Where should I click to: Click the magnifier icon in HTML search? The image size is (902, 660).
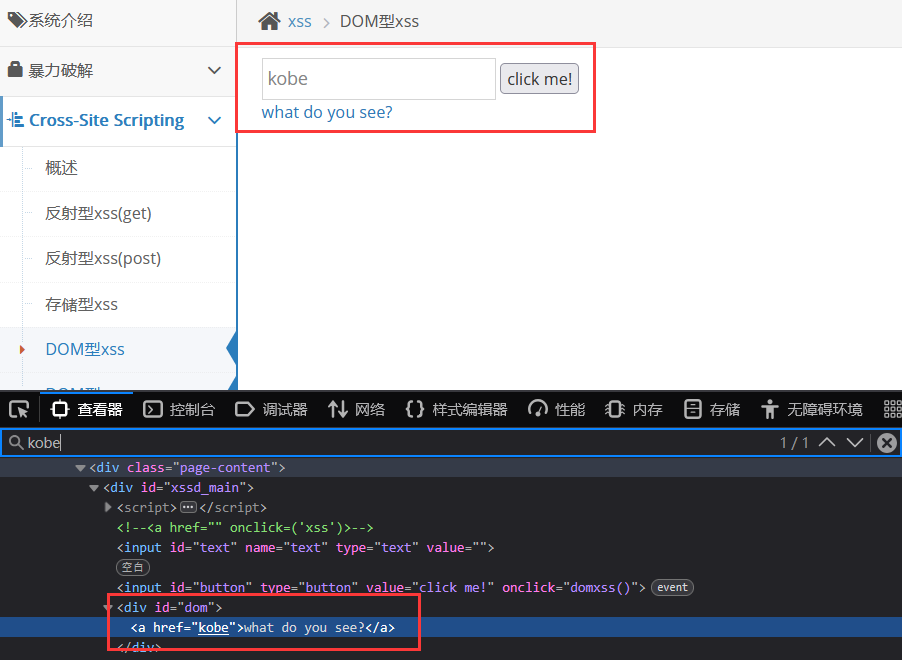pos(16,442)
